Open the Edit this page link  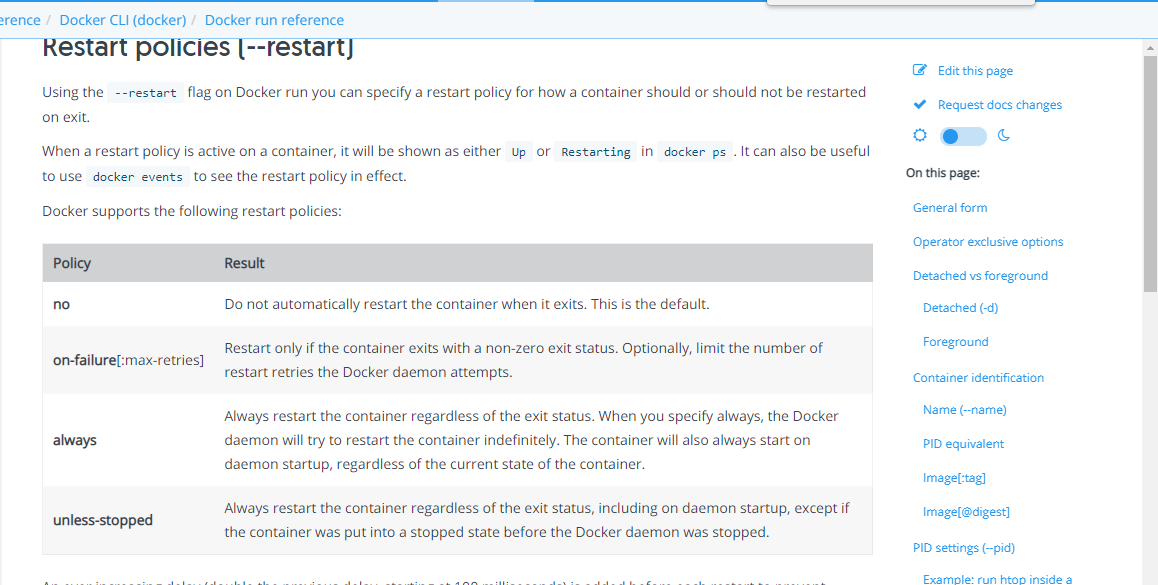pos(975,71)
